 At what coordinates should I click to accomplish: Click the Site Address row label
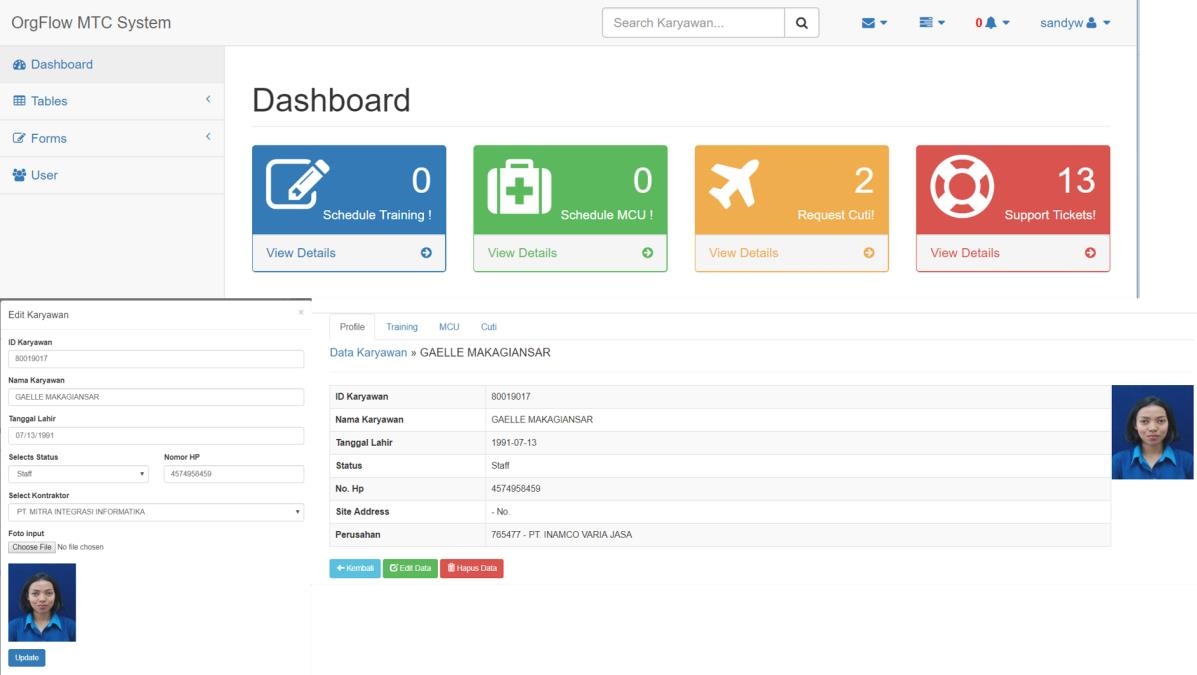363,512
